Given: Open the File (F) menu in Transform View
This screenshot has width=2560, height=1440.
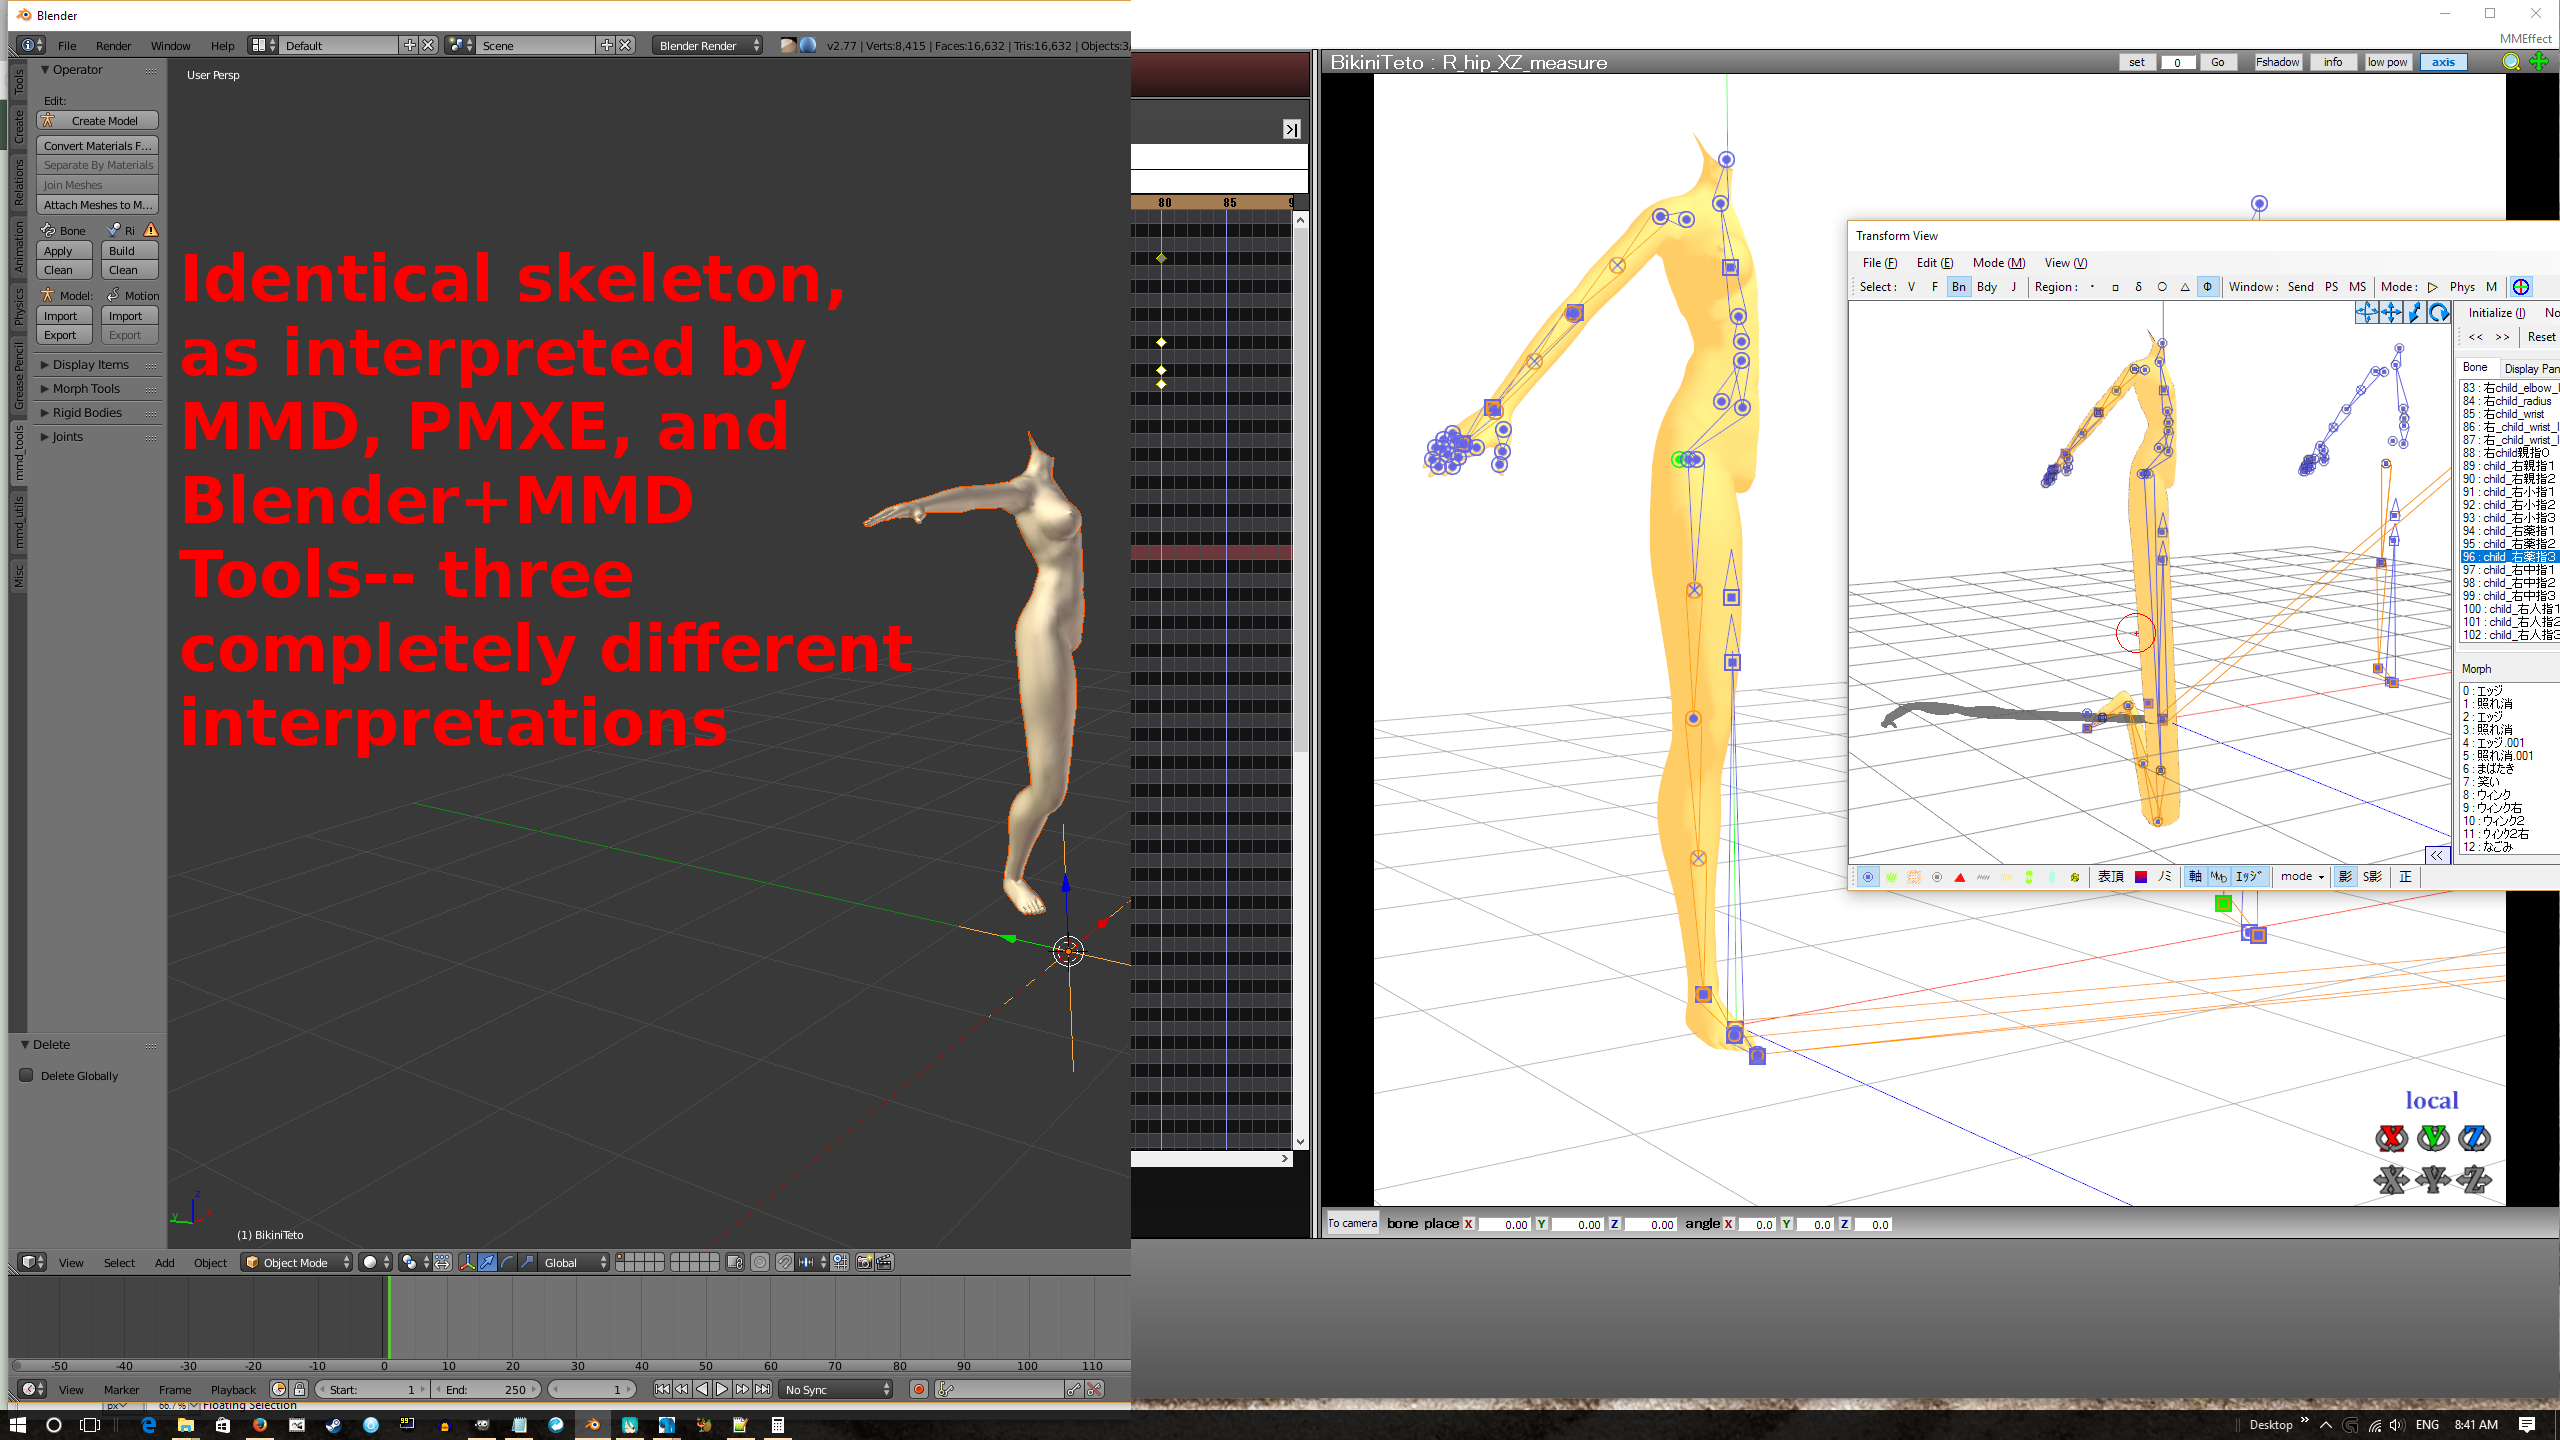Looking at the screenshot, I should coord(1879,263).
